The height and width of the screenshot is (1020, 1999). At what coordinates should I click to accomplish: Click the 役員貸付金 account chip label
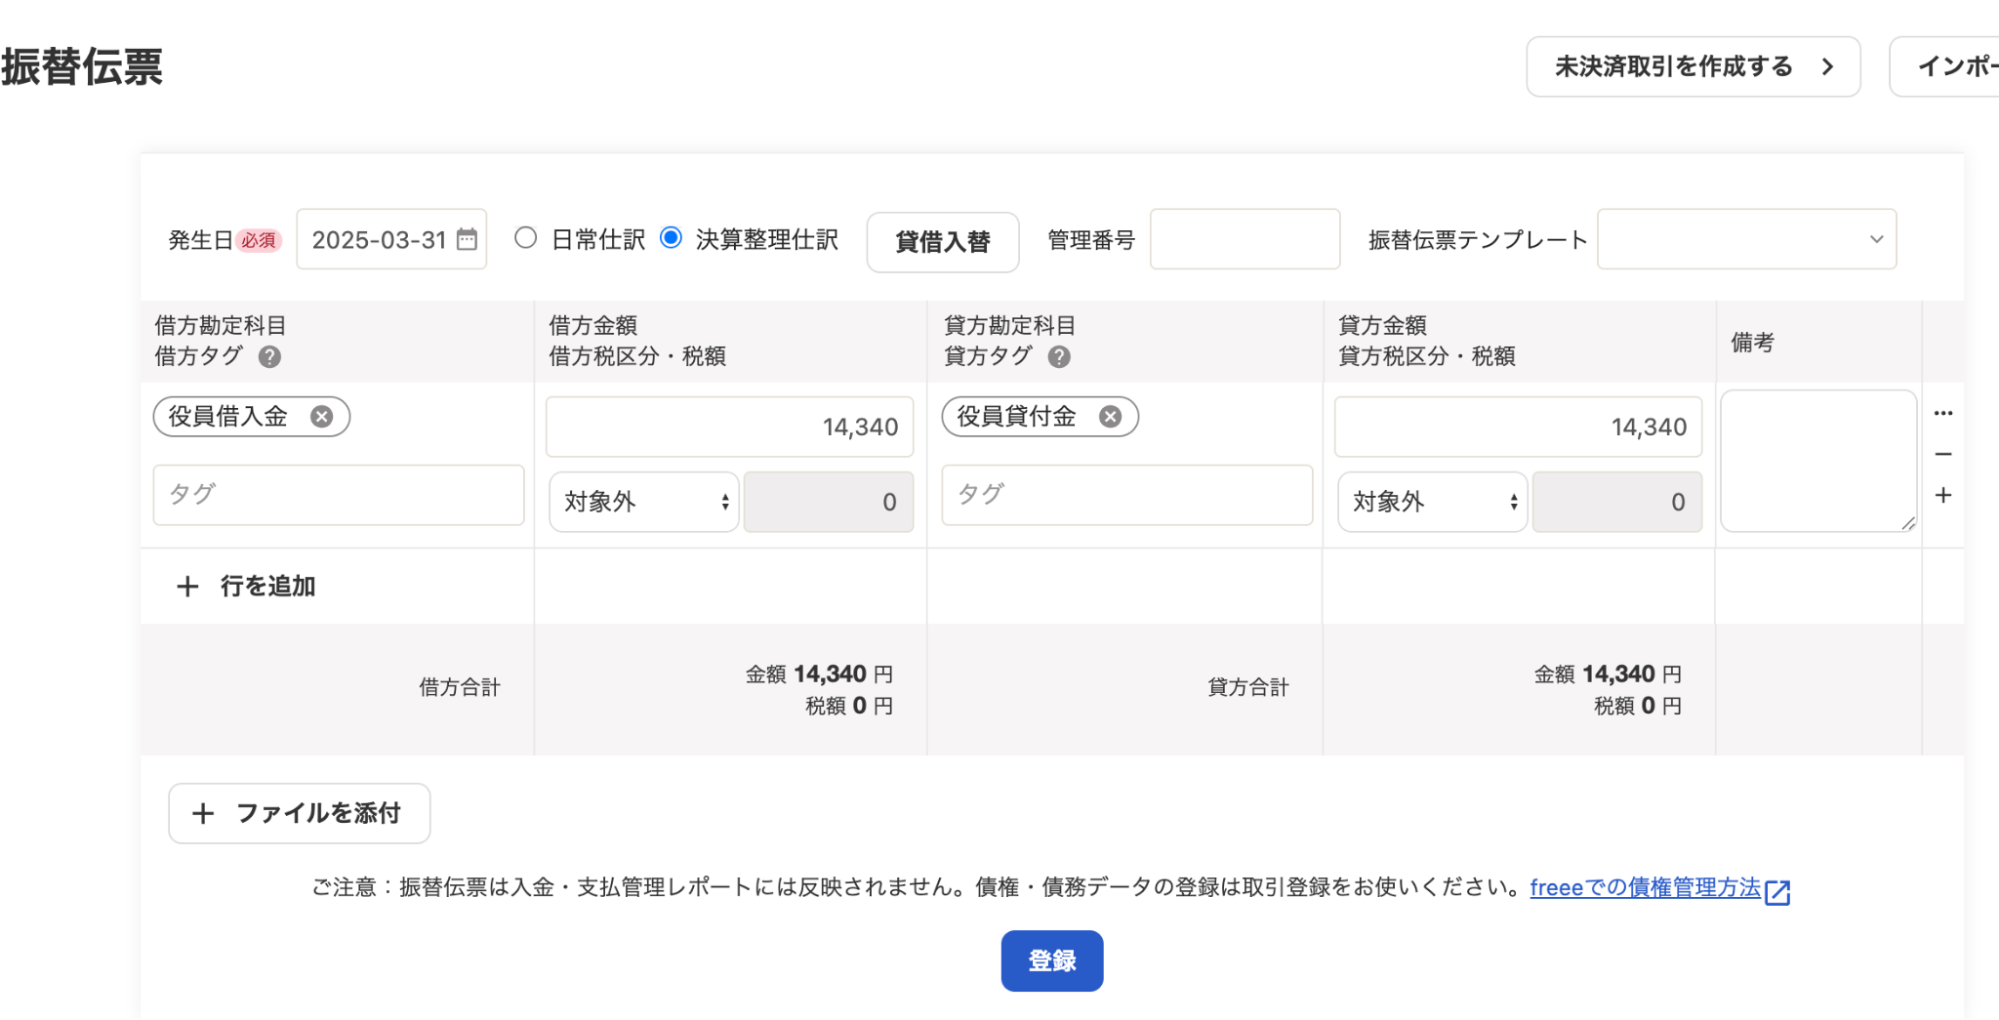point(1017,417)
